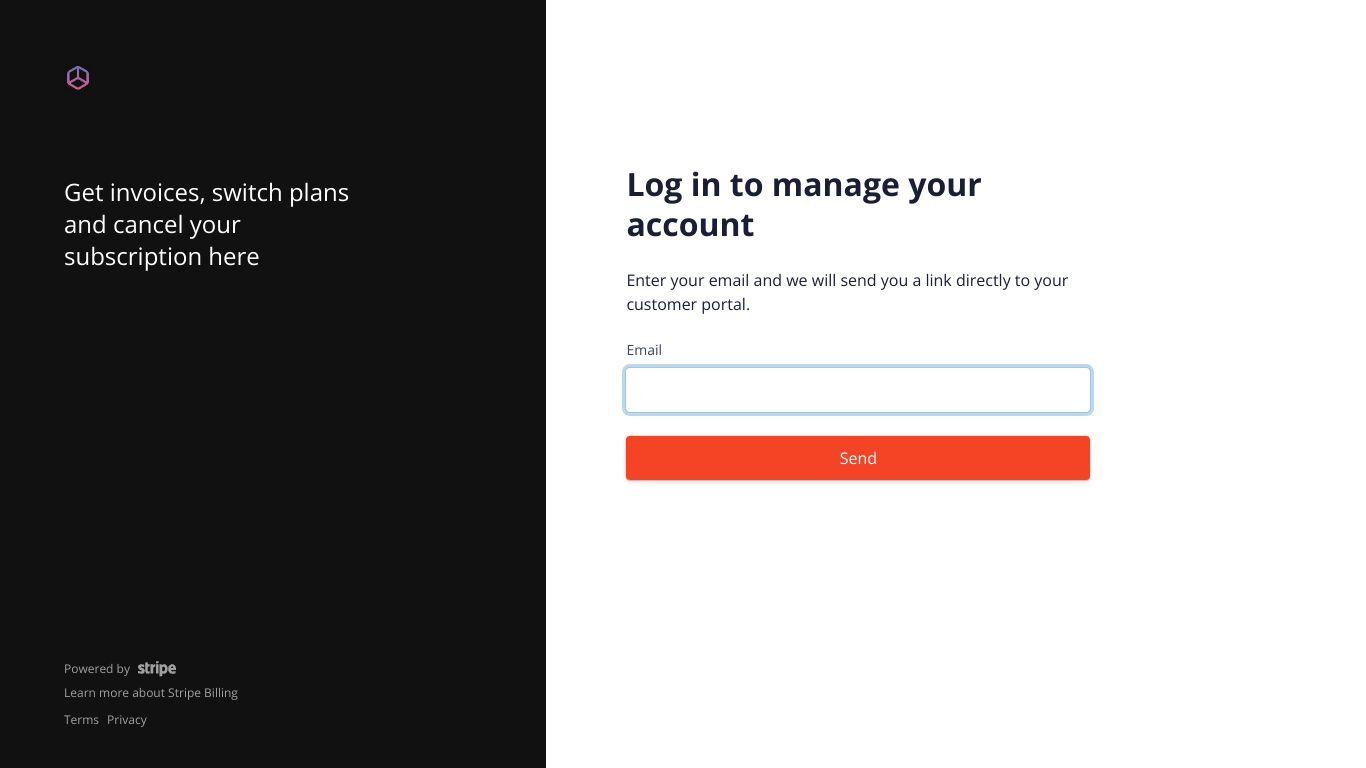
Task: Click 'subscription here' tagline line
Action: click(162, 257)
